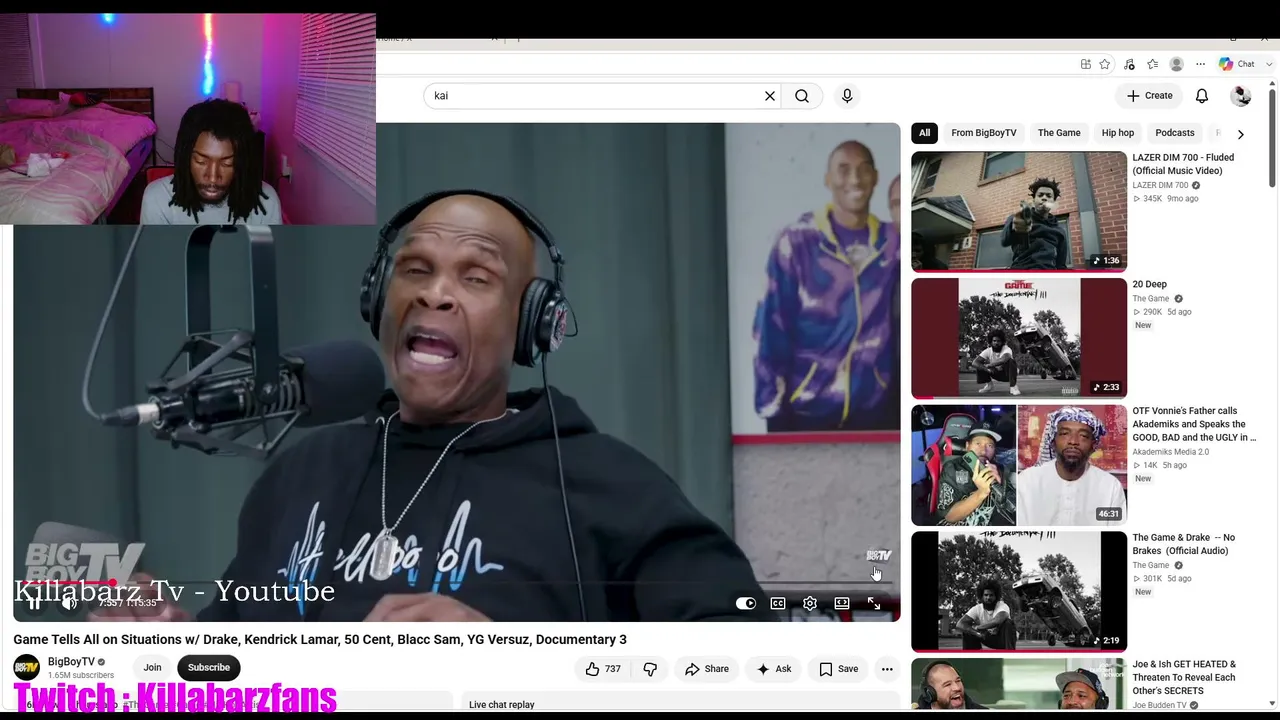Dislike this video

click(x=650, y=669)
